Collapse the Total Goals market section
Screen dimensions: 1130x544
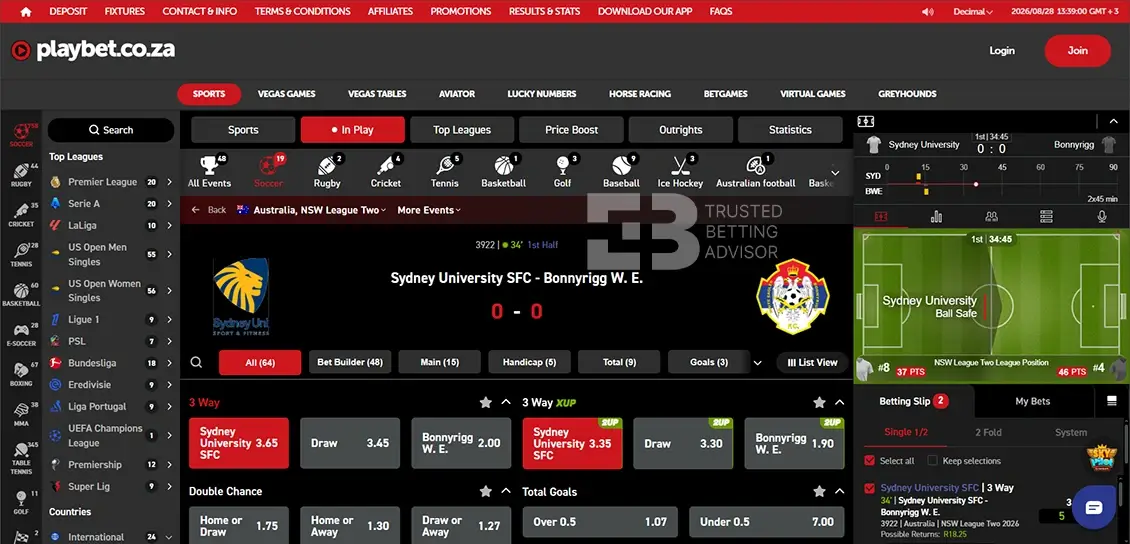point(840,491)
